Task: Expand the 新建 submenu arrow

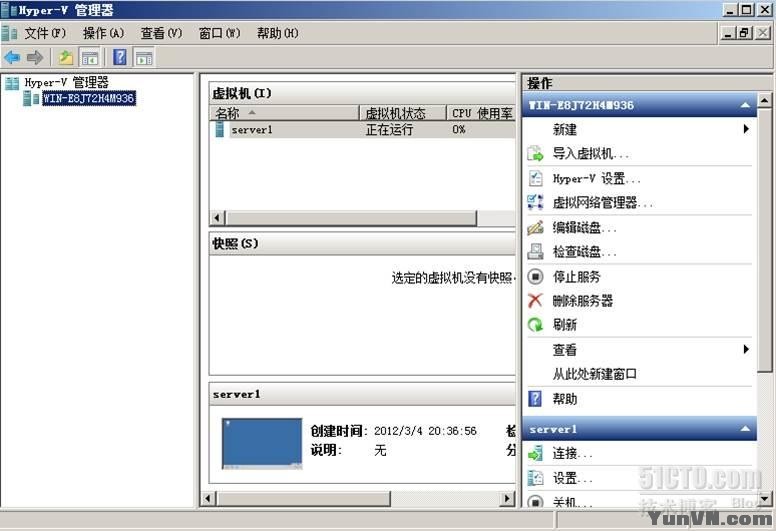Action: coord(746,129)
